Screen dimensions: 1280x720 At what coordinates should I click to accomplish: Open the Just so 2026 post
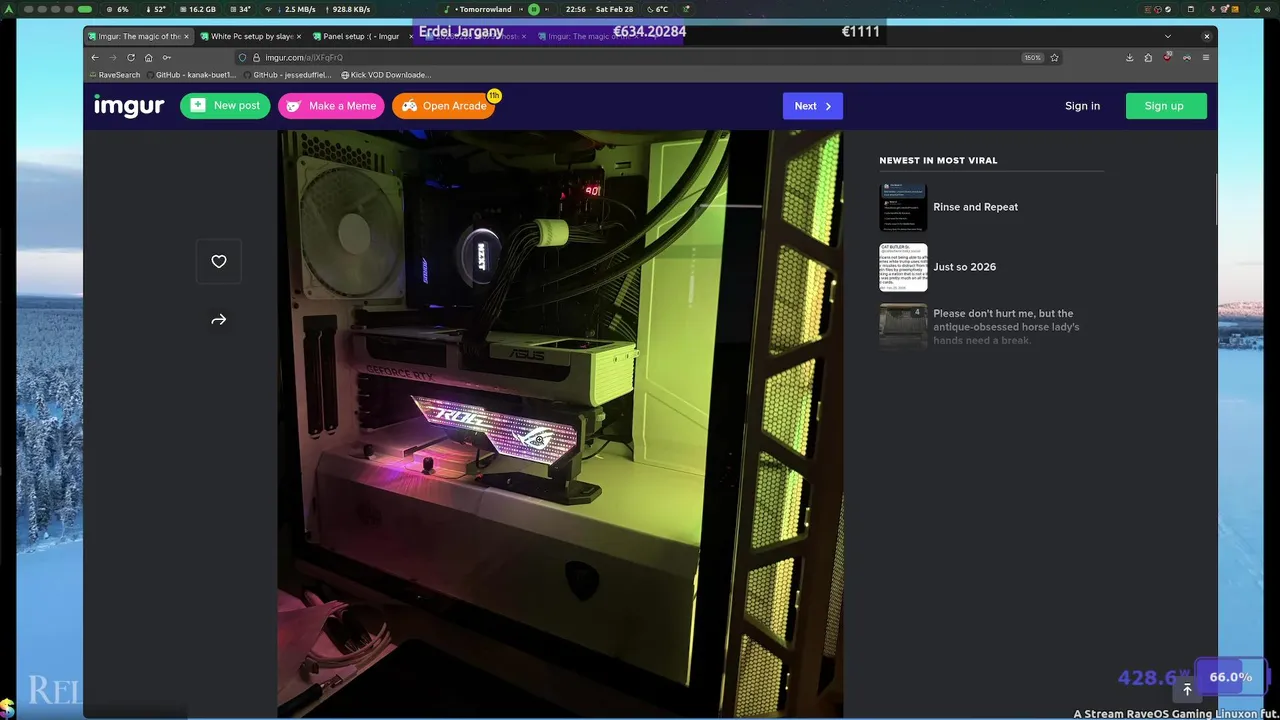coord(964,267)
